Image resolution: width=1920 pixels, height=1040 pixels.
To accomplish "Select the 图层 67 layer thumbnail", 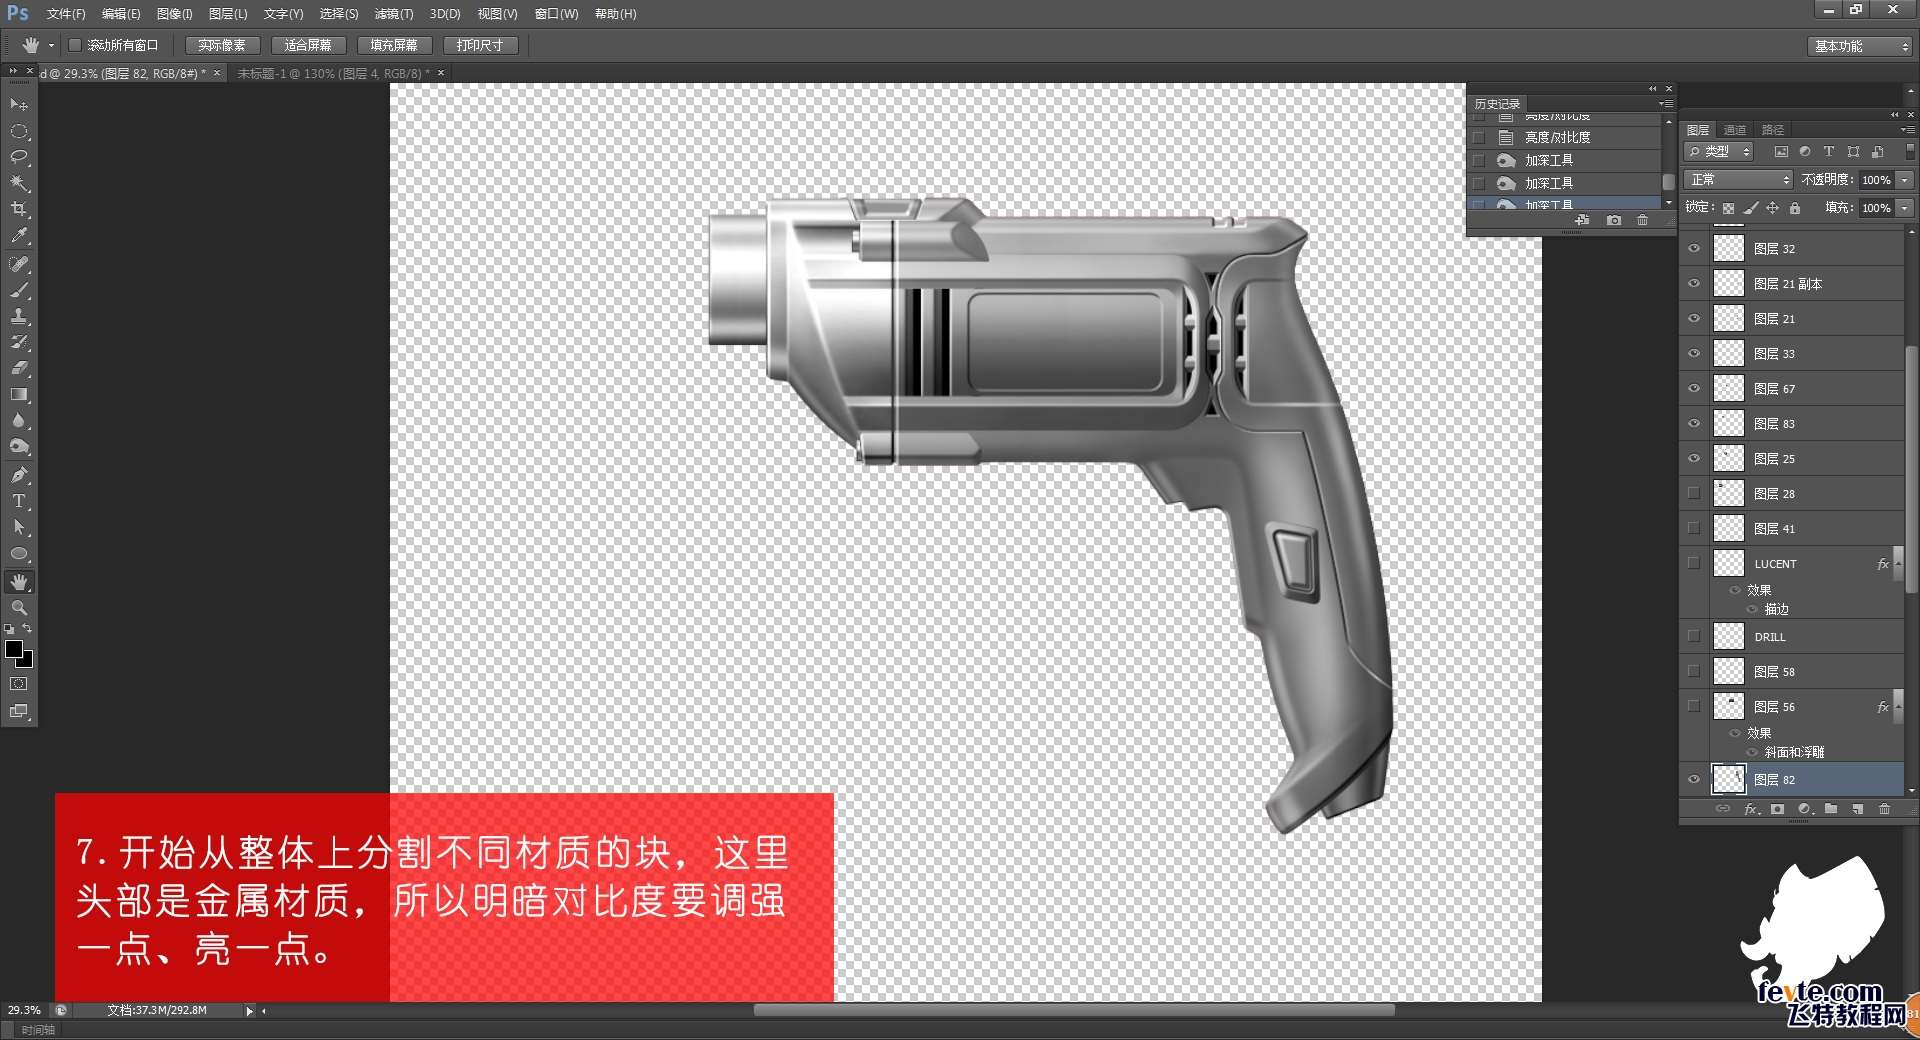I will pos(1729,388).
